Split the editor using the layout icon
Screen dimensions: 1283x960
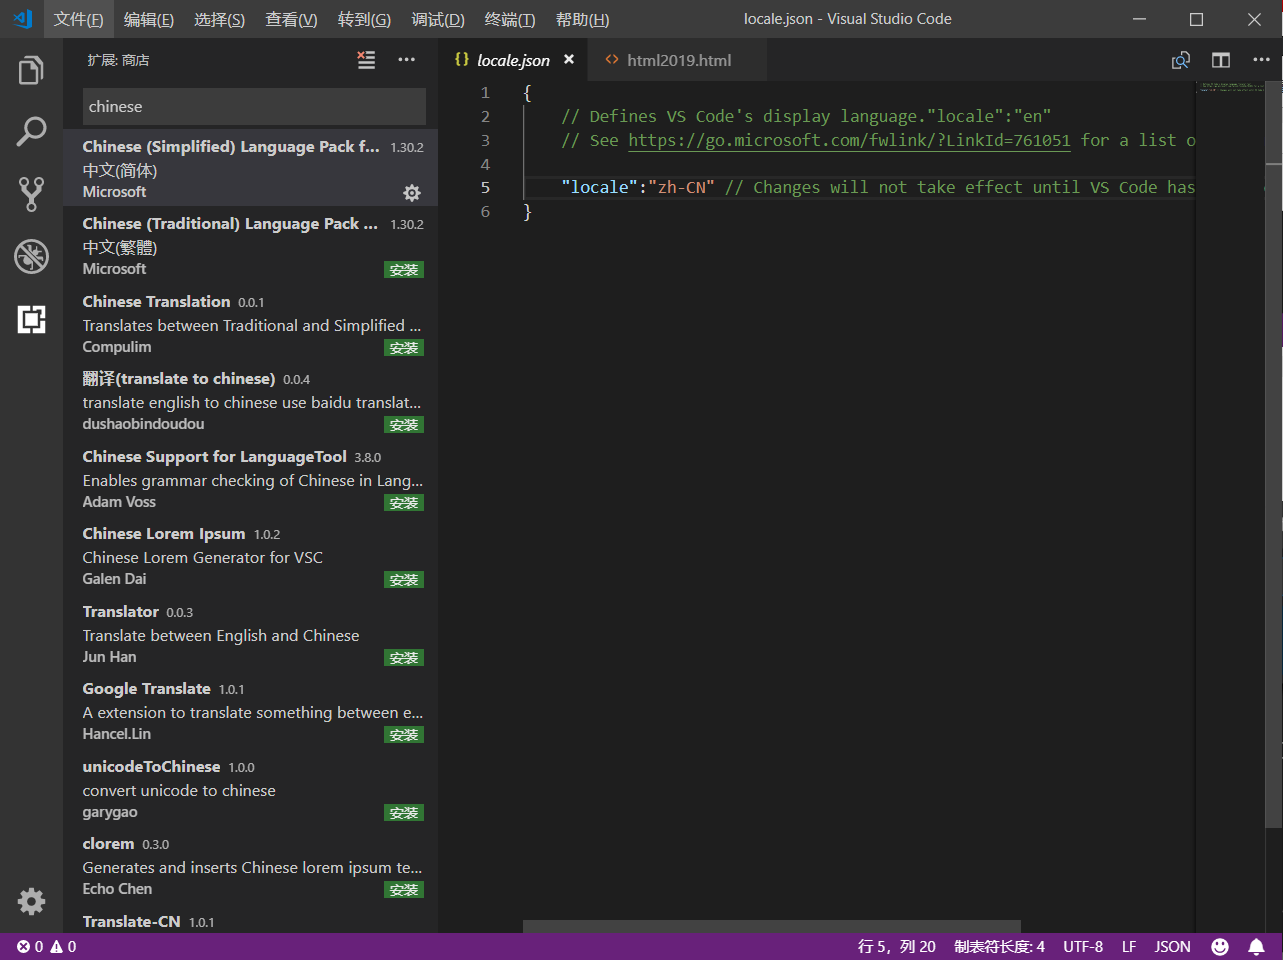point(1220,60)
